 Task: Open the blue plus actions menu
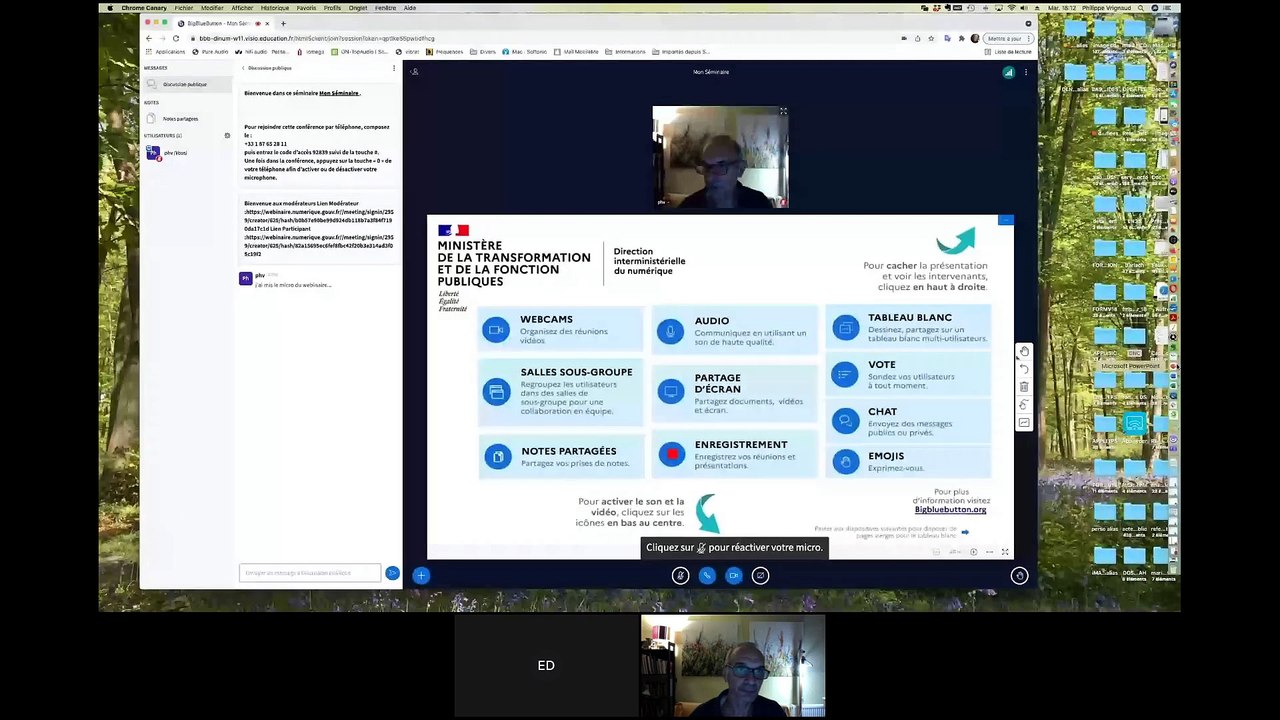point(421,575)
